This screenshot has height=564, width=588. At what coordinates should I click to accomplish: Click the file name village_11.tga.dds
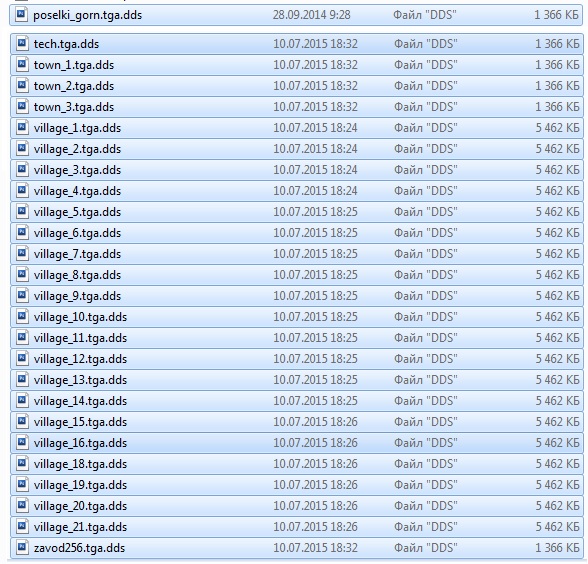[x=80, y=338]
